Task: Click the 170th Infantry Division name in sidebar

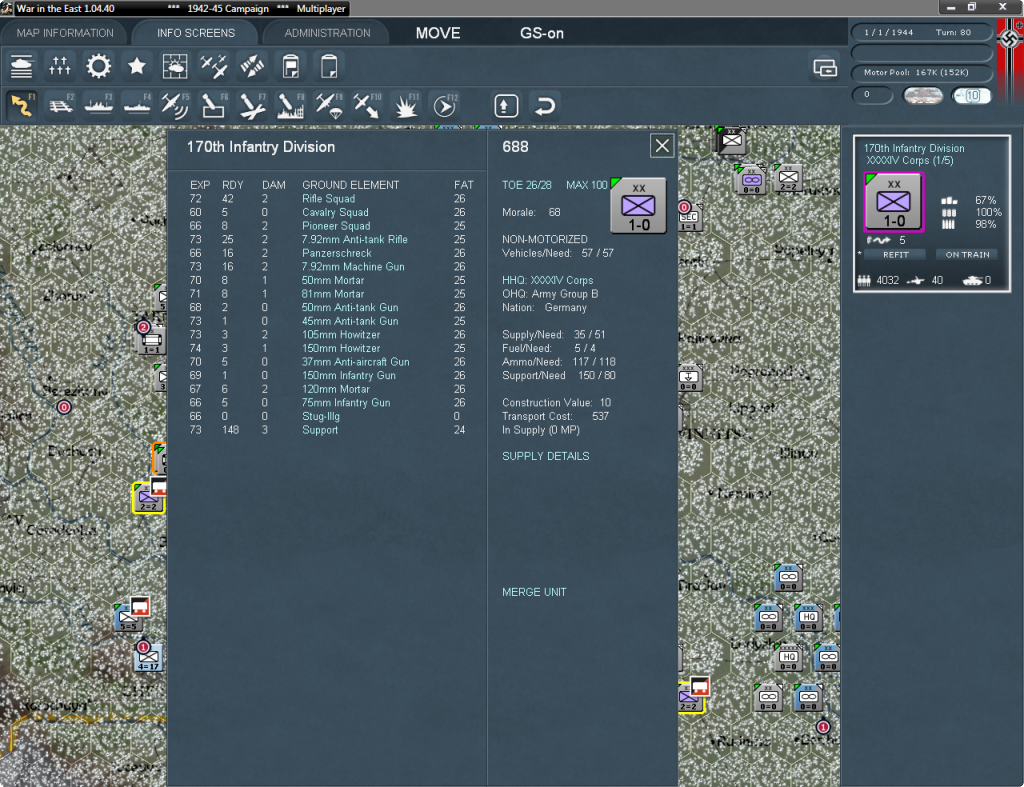Action: coord(914,148)
